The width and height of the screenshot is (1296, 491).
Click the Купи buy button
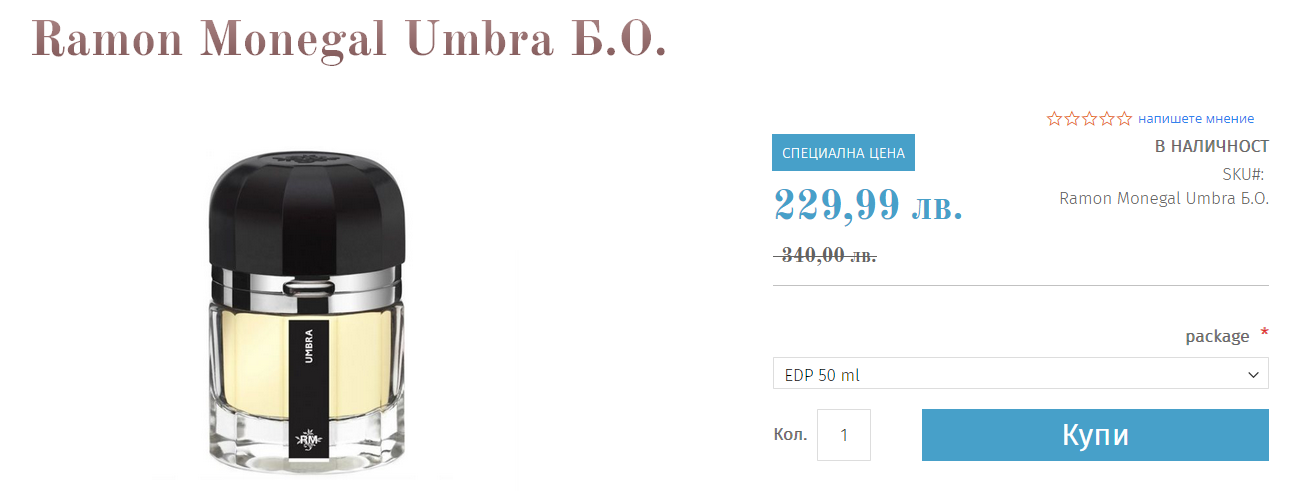click(1095, 435)
